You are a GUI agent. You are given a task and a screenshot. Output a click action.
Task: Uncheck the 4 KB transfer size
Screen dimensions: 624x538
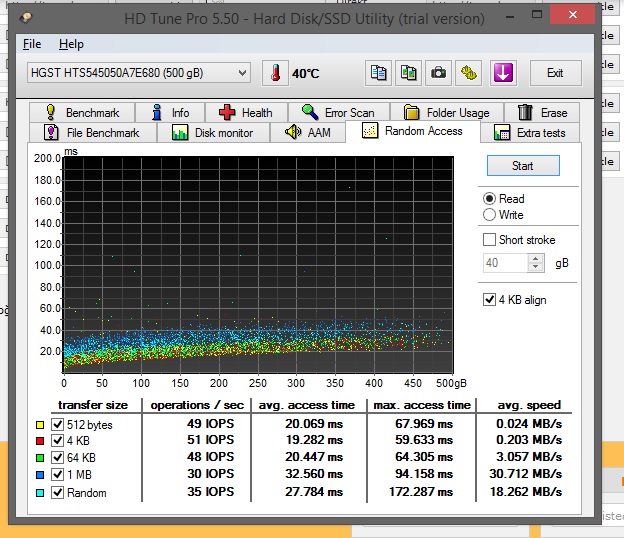pyautogui.click(x=58, y=441)
